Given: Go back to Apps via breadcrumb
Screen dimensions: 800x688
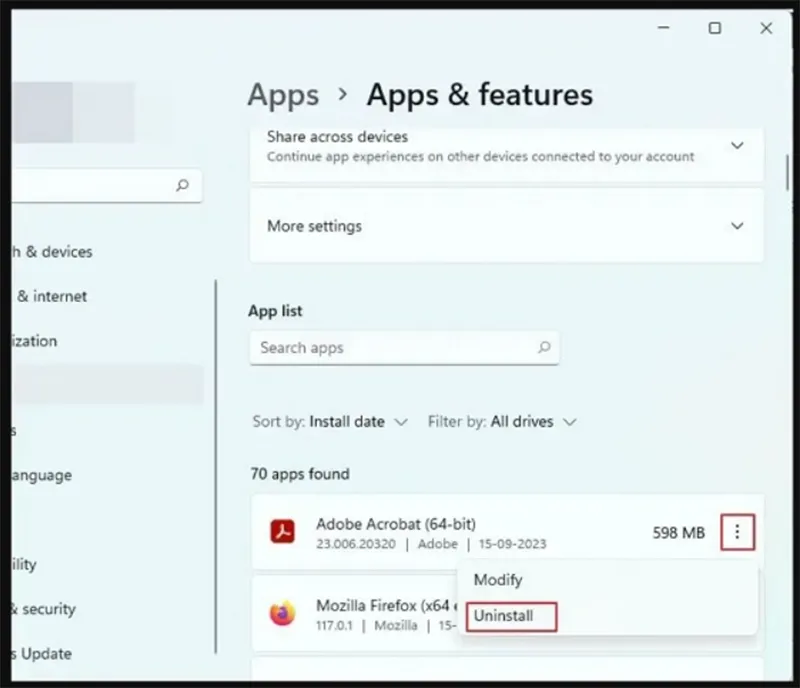Looking at the screenshot, I should pyautogui.click(x=283, y=95).
